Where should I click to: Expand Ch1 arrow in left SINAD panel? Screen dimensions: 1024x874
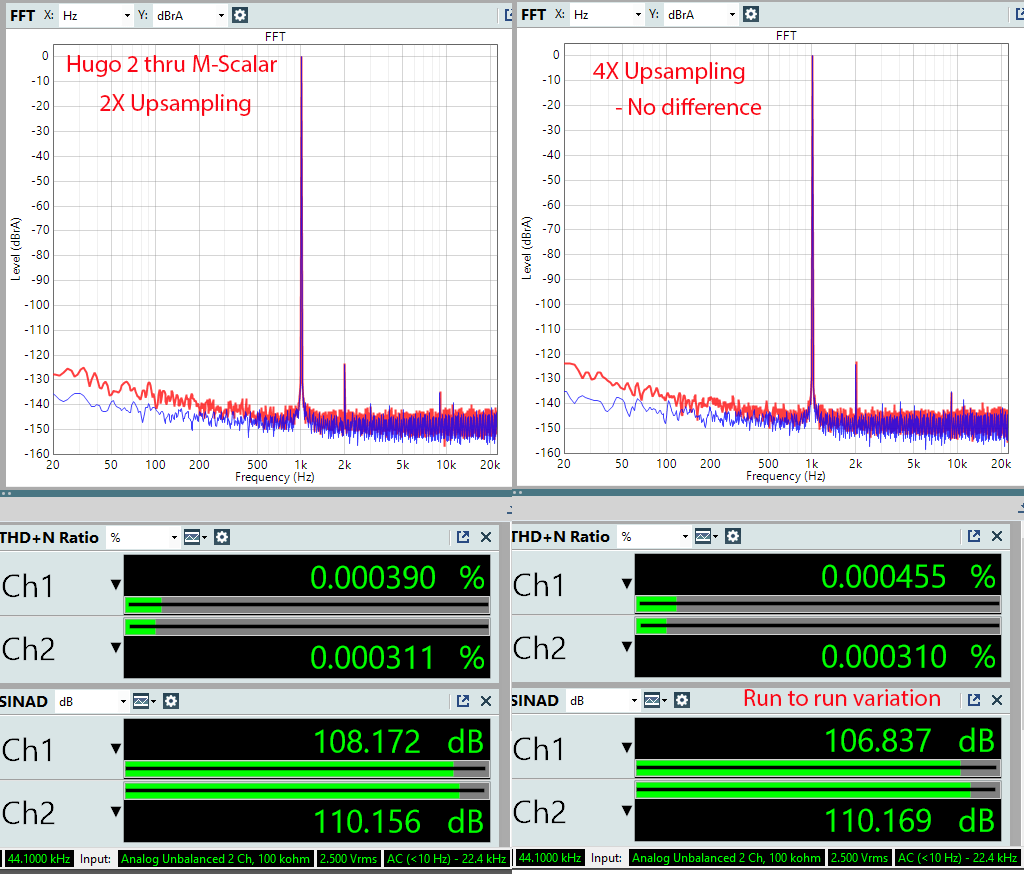(116, 749)
